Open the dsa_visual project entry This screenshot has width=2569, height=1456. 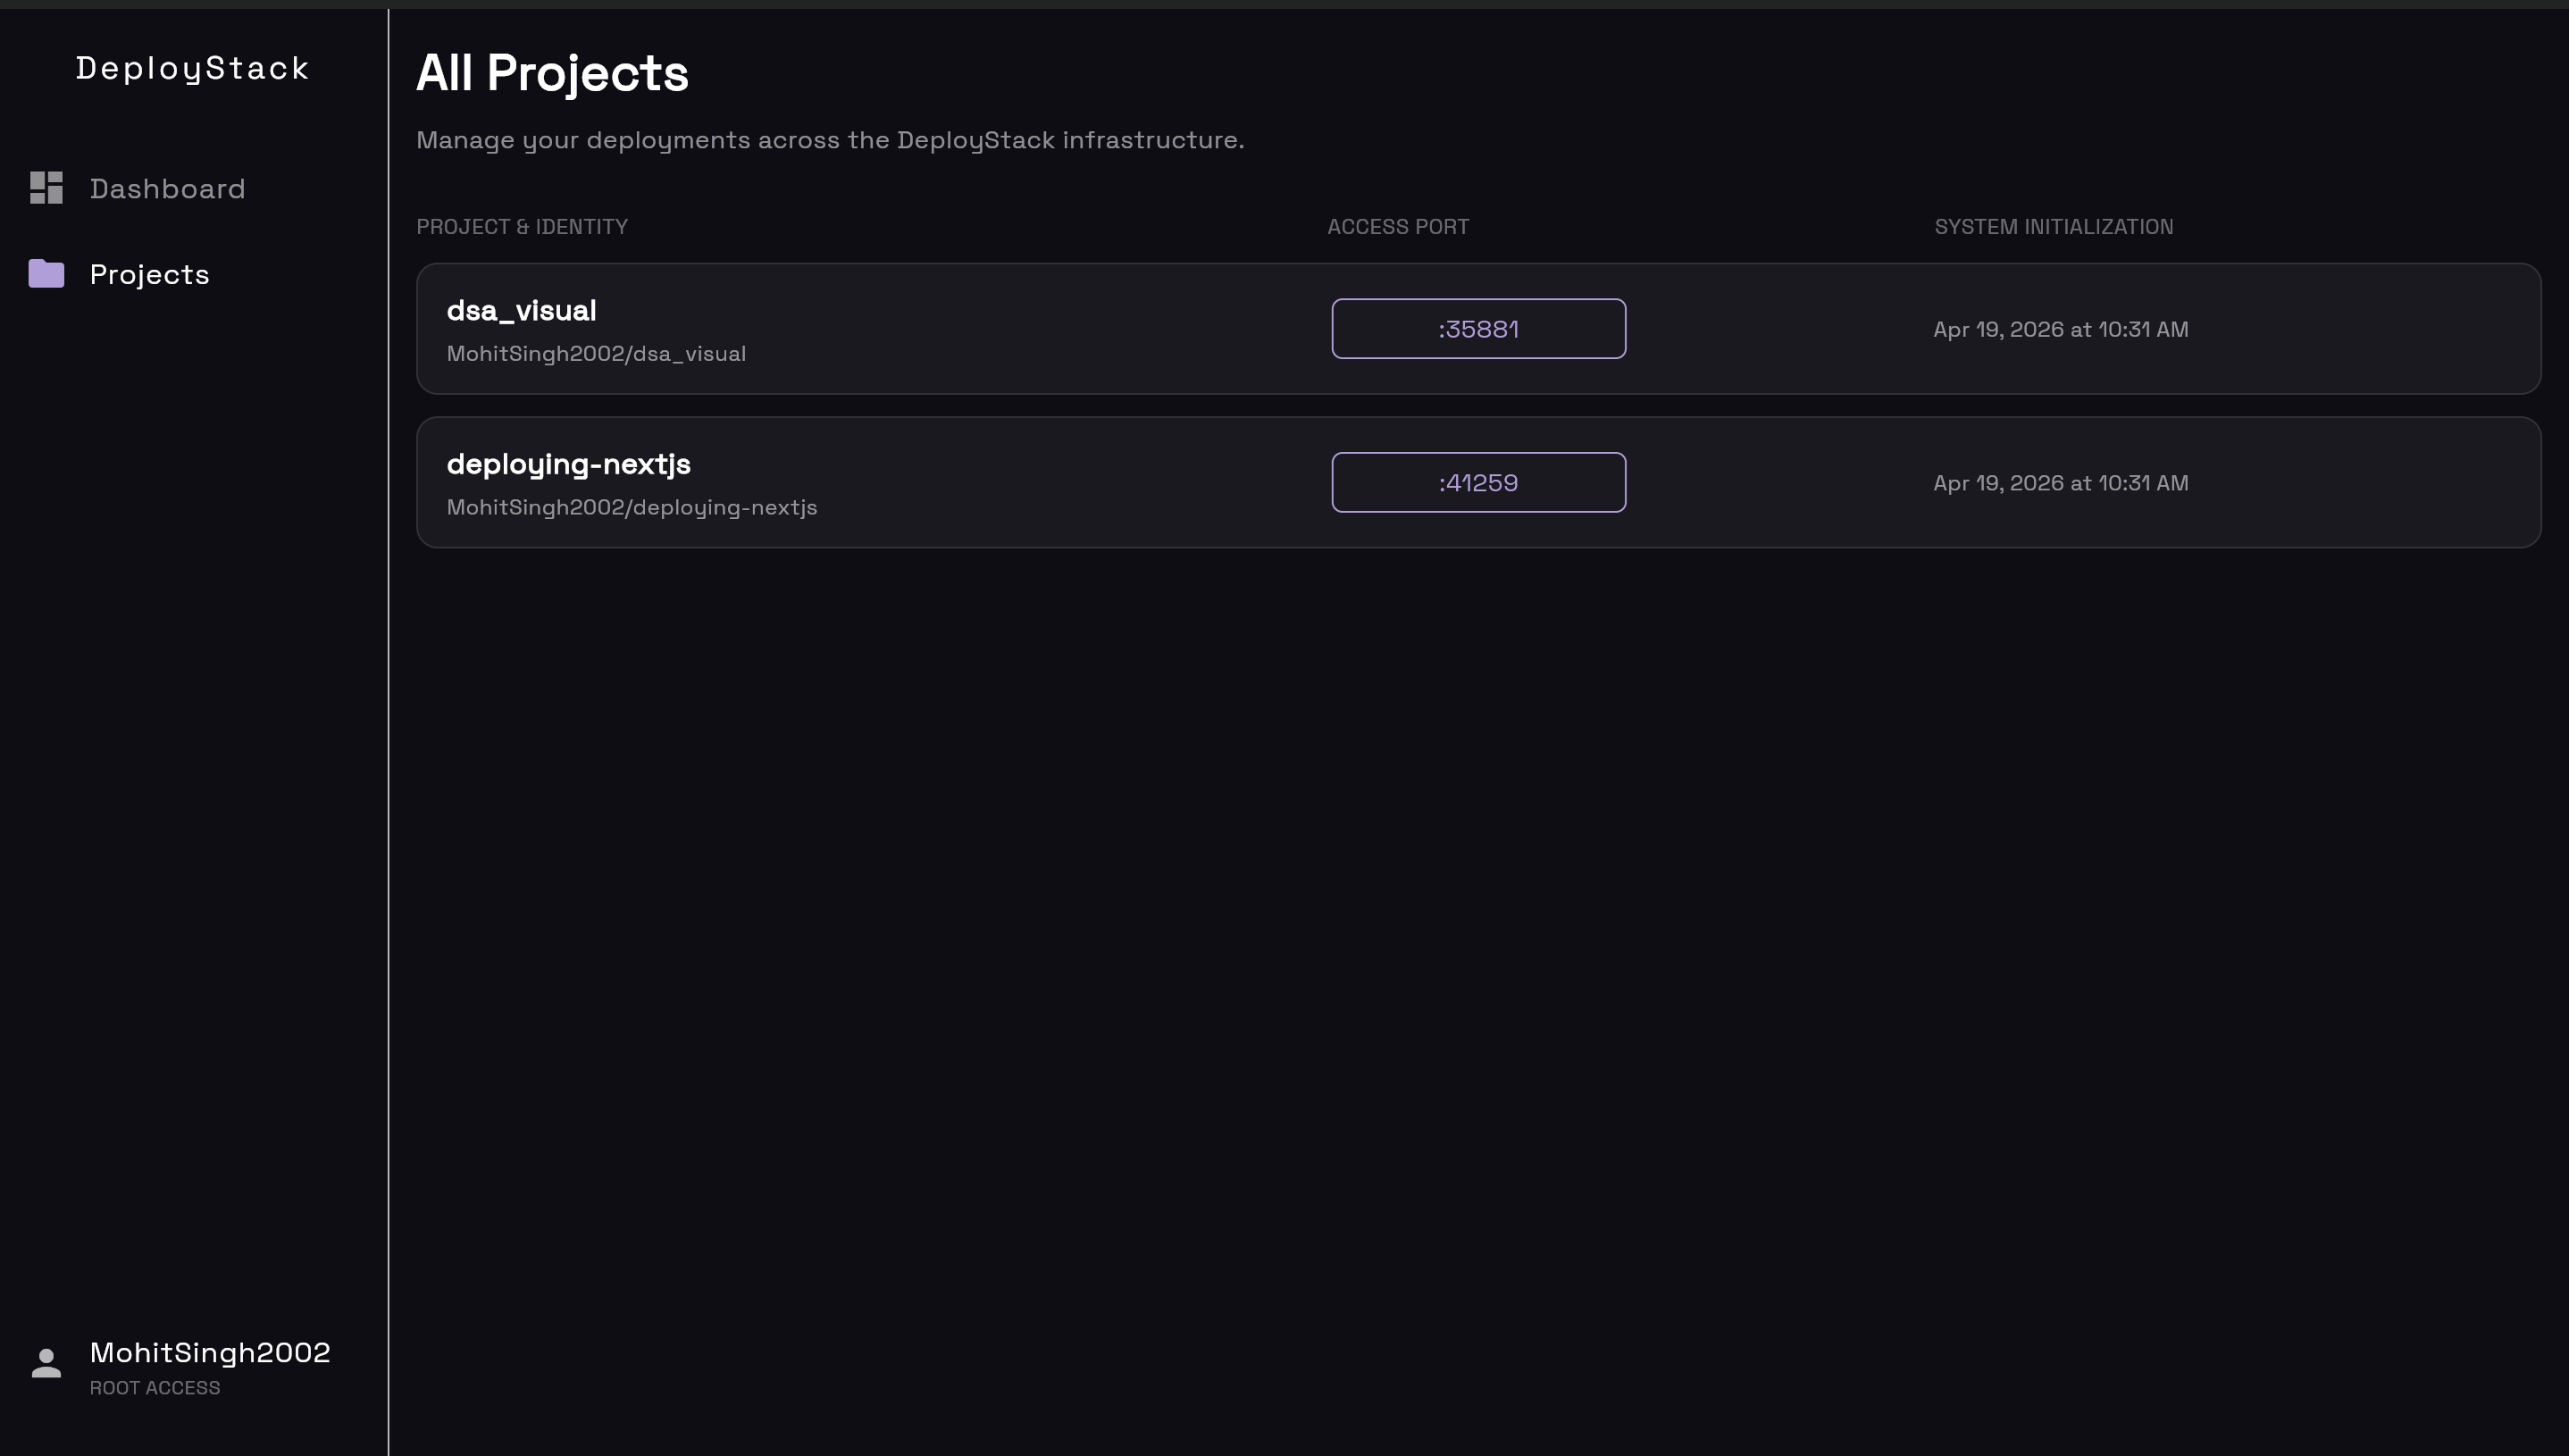521,310
